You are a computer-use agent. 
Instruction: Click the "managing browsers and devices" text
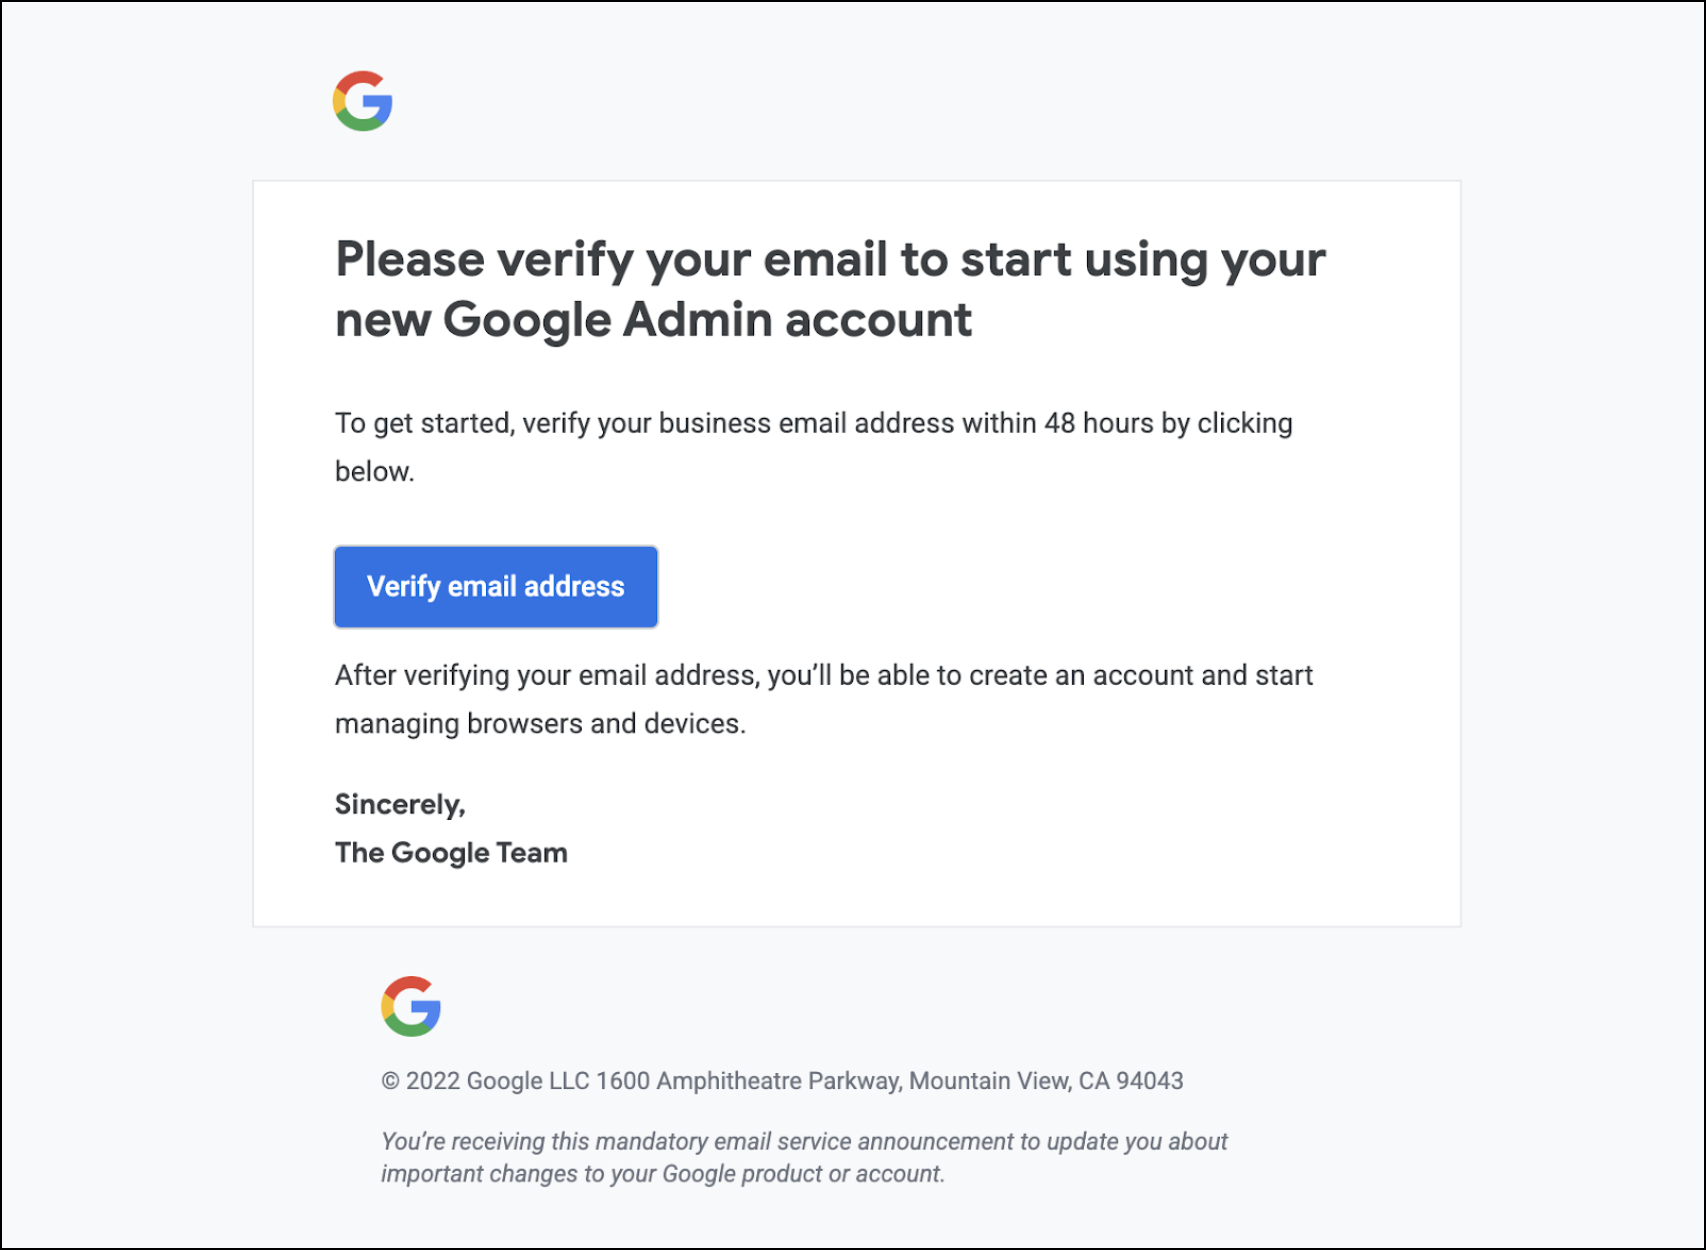pyautogui.click(x=540, y=723)
